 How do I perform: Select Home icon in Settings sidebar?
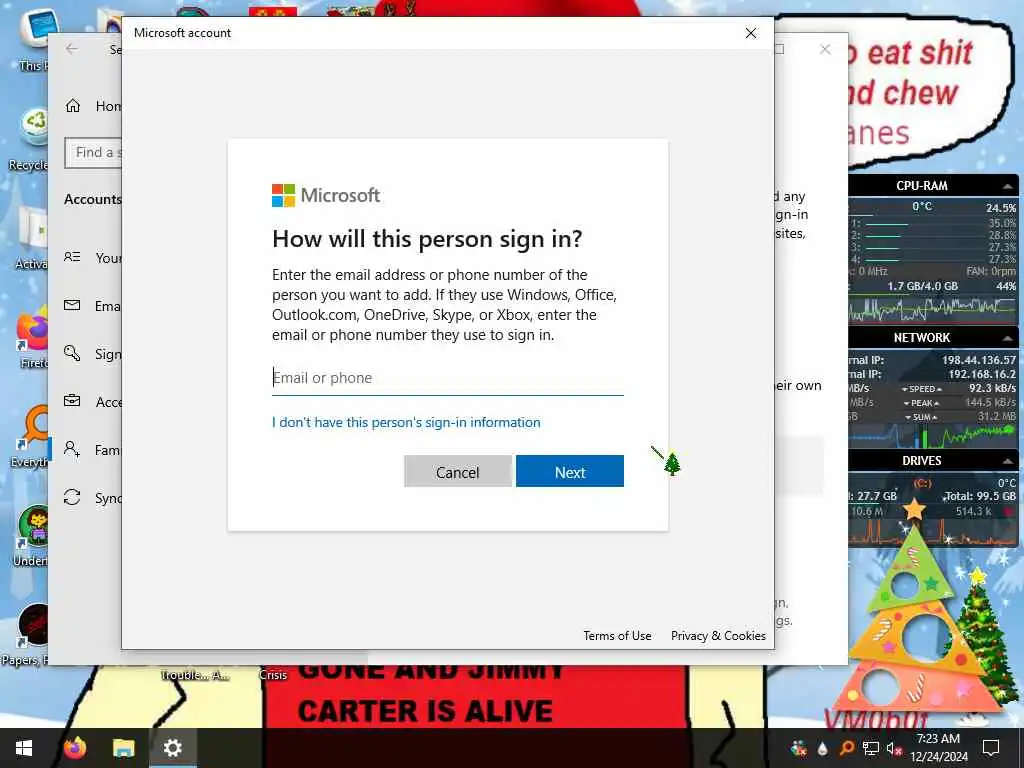coord(72,106)
